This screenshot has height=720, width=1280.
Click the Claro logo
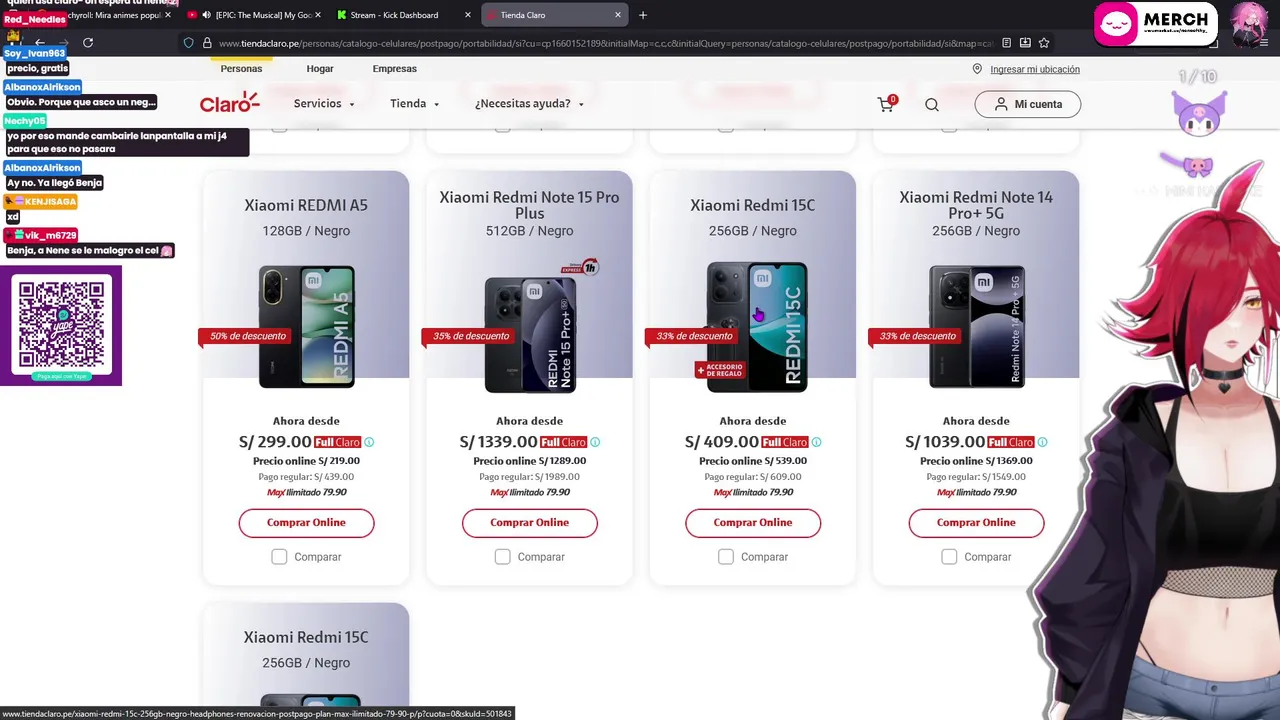(229, 103)
